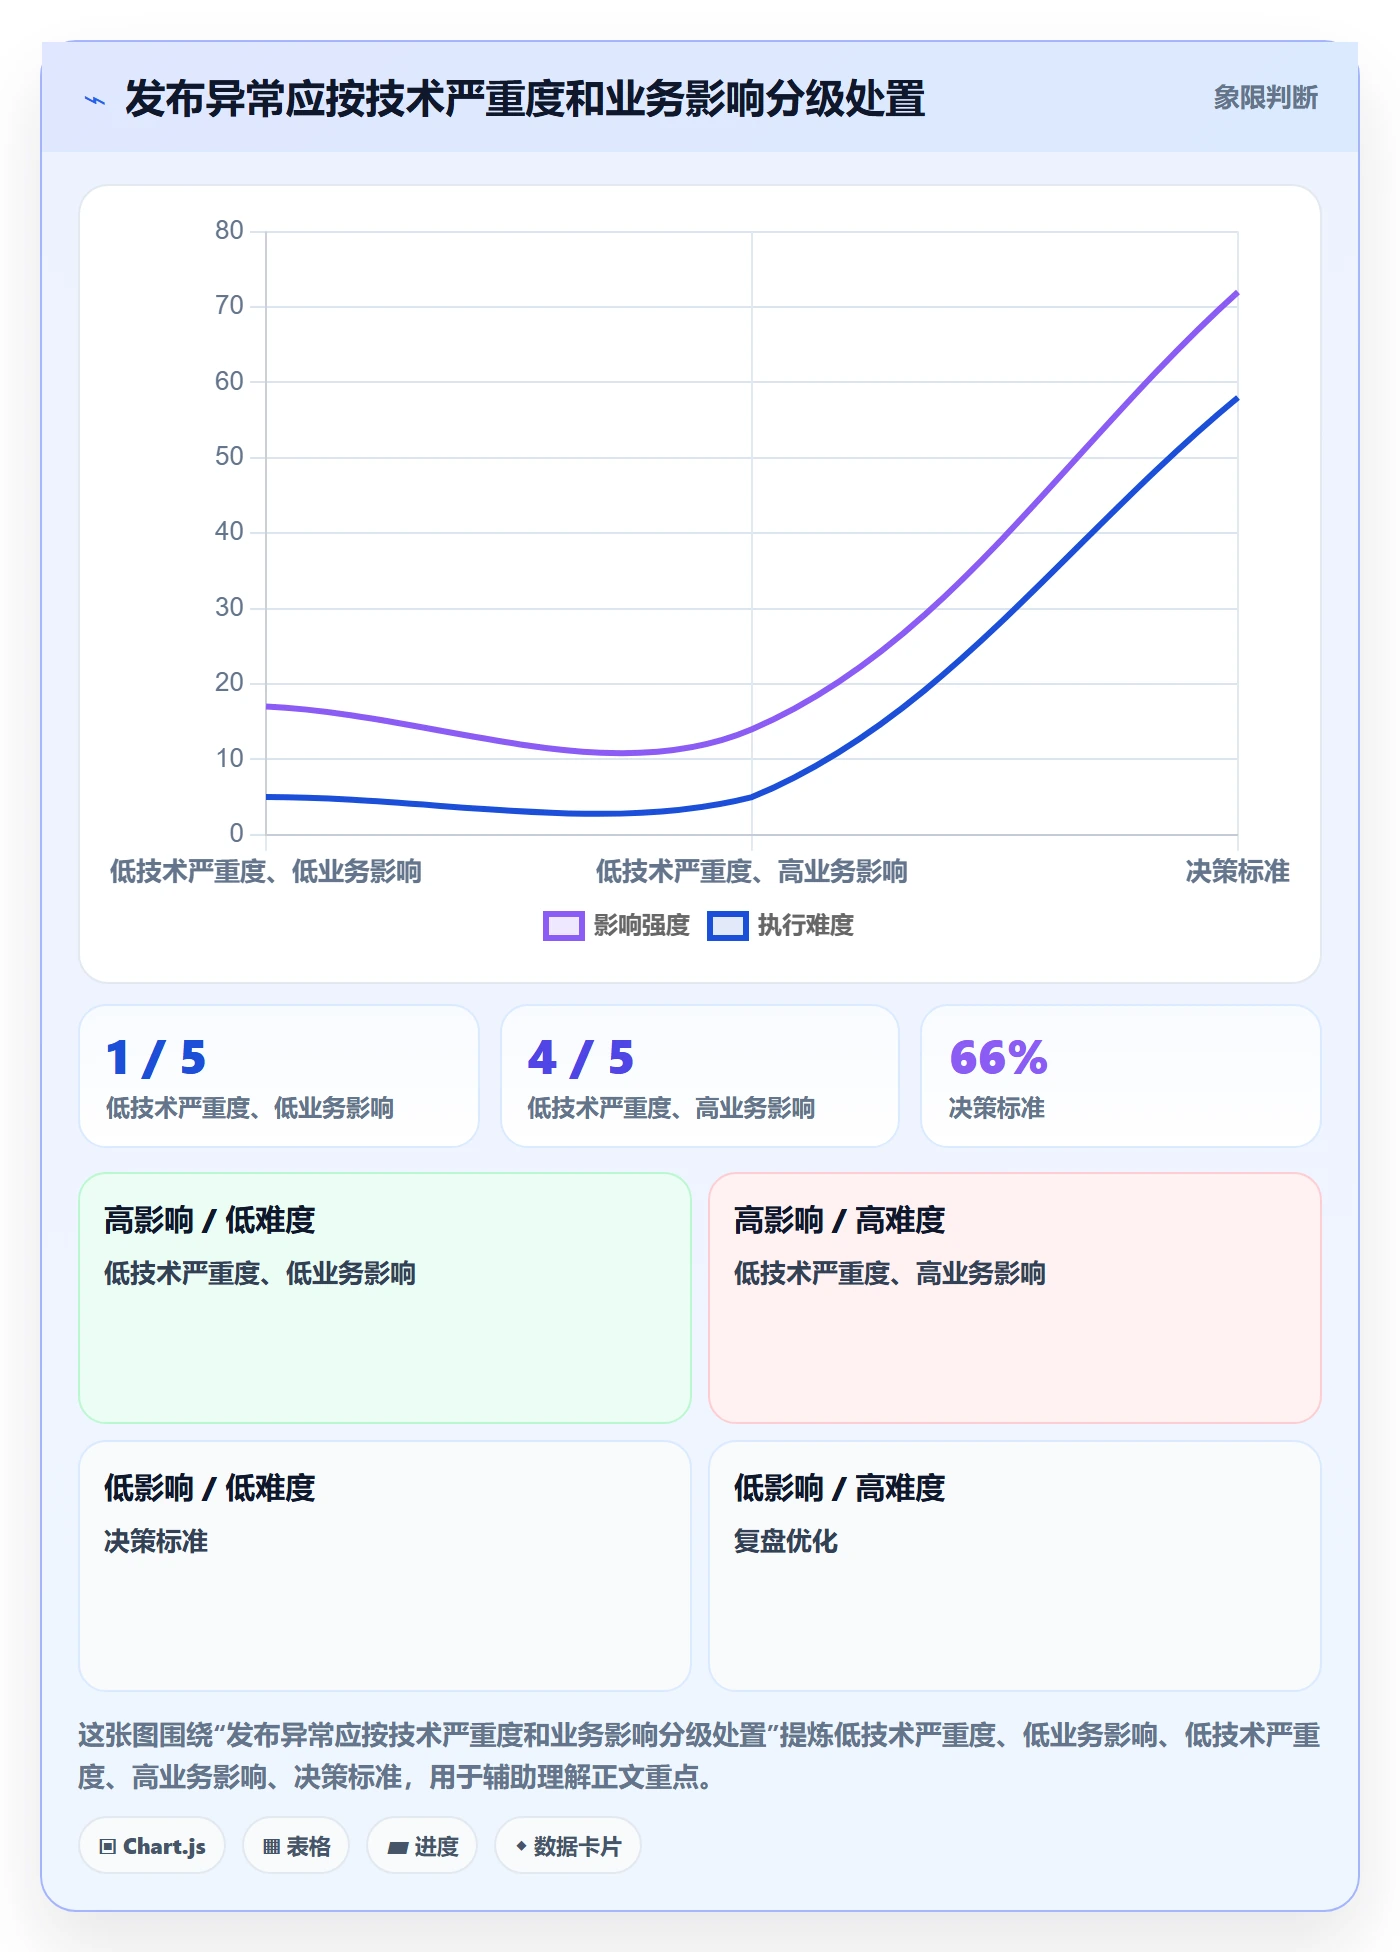Click the blue 执行难度 legend swatch

click(x=728, y=926)
